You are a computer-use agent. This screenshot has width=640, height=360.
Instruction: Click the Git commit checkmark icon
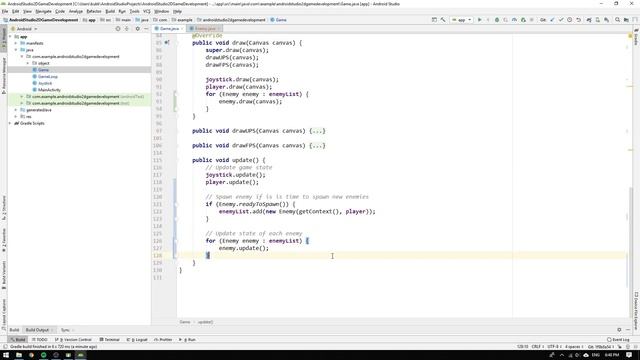click(x=561, y=20)
